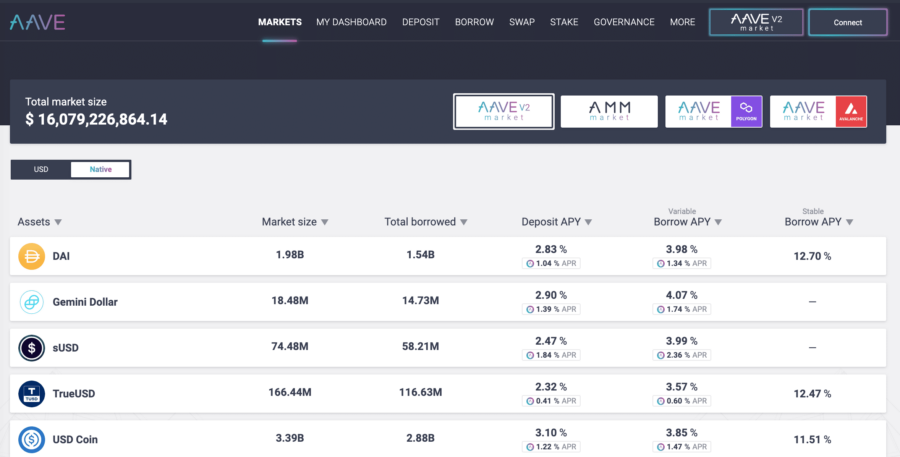
Task: Click the Gemini Dollar asset icon
Action: (32, 302)
